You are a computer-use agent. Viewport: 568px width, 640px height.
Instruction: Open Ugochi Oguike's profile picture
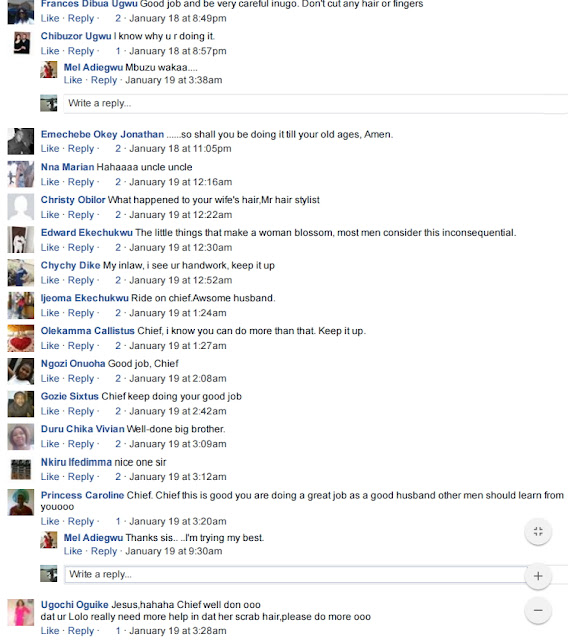(x=21, y=612)
